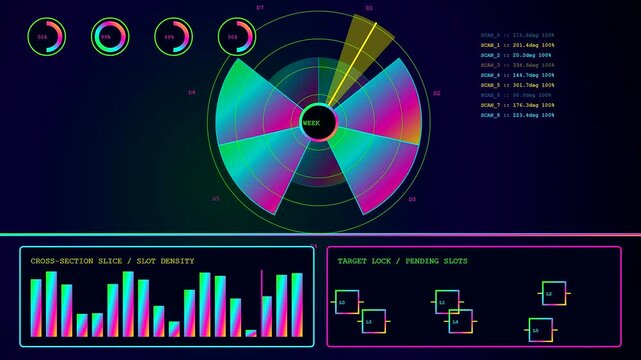
Task: Click the CROSS-SECTION SLICE / SLOT DENSITY title
Action: pyautogui.click(x=112, y=261)
